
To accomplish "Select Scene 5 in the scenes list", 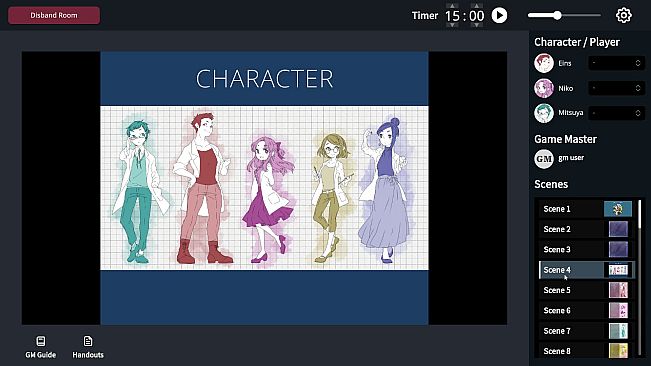I will click(x=587, y=290).
